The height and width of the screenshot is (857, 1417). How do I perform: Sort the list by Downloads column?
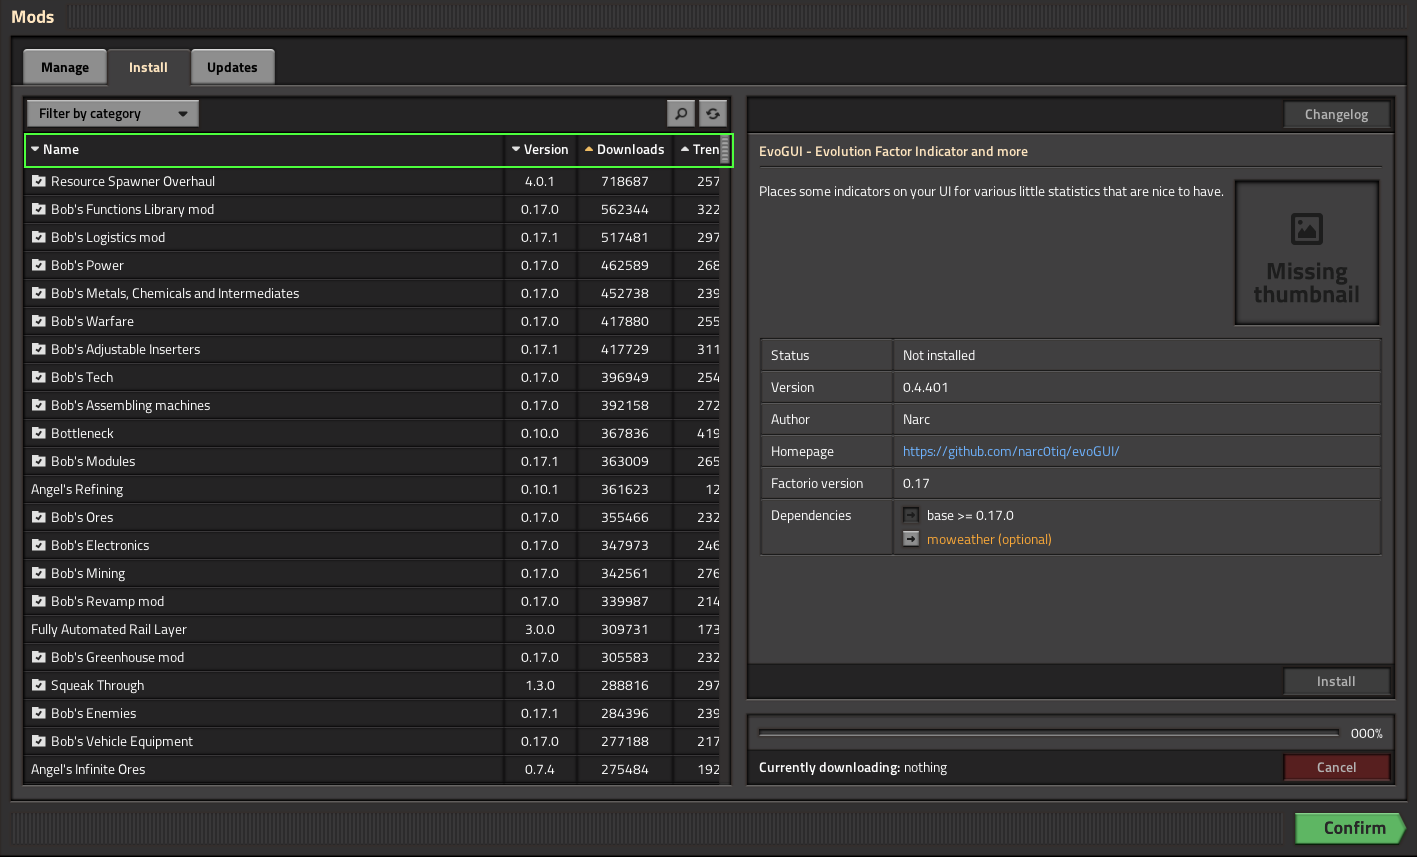point(623,150)
